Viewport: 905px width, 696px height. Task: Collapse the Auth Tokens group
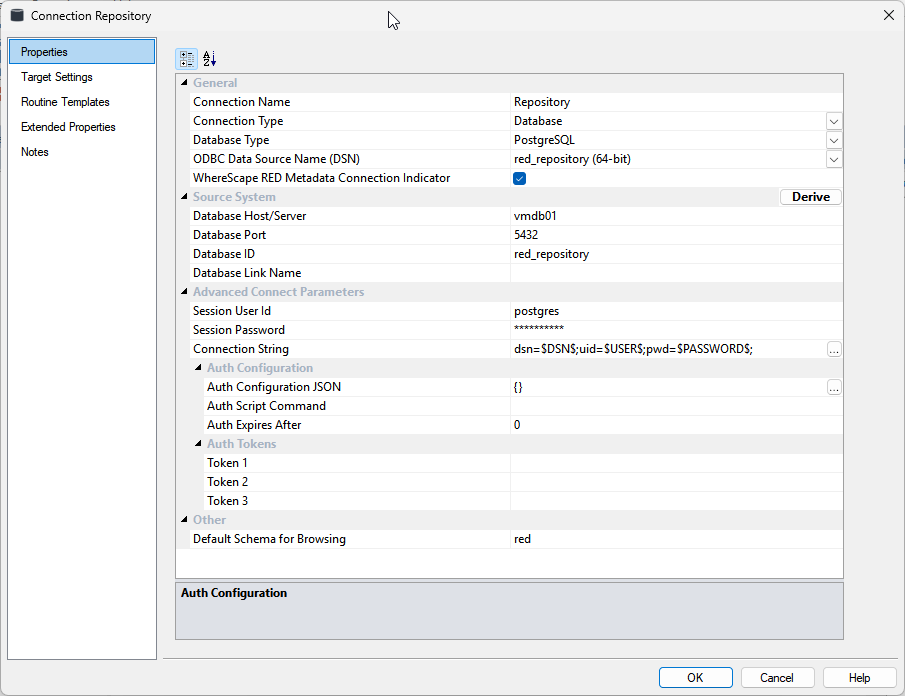pos(197,444)
